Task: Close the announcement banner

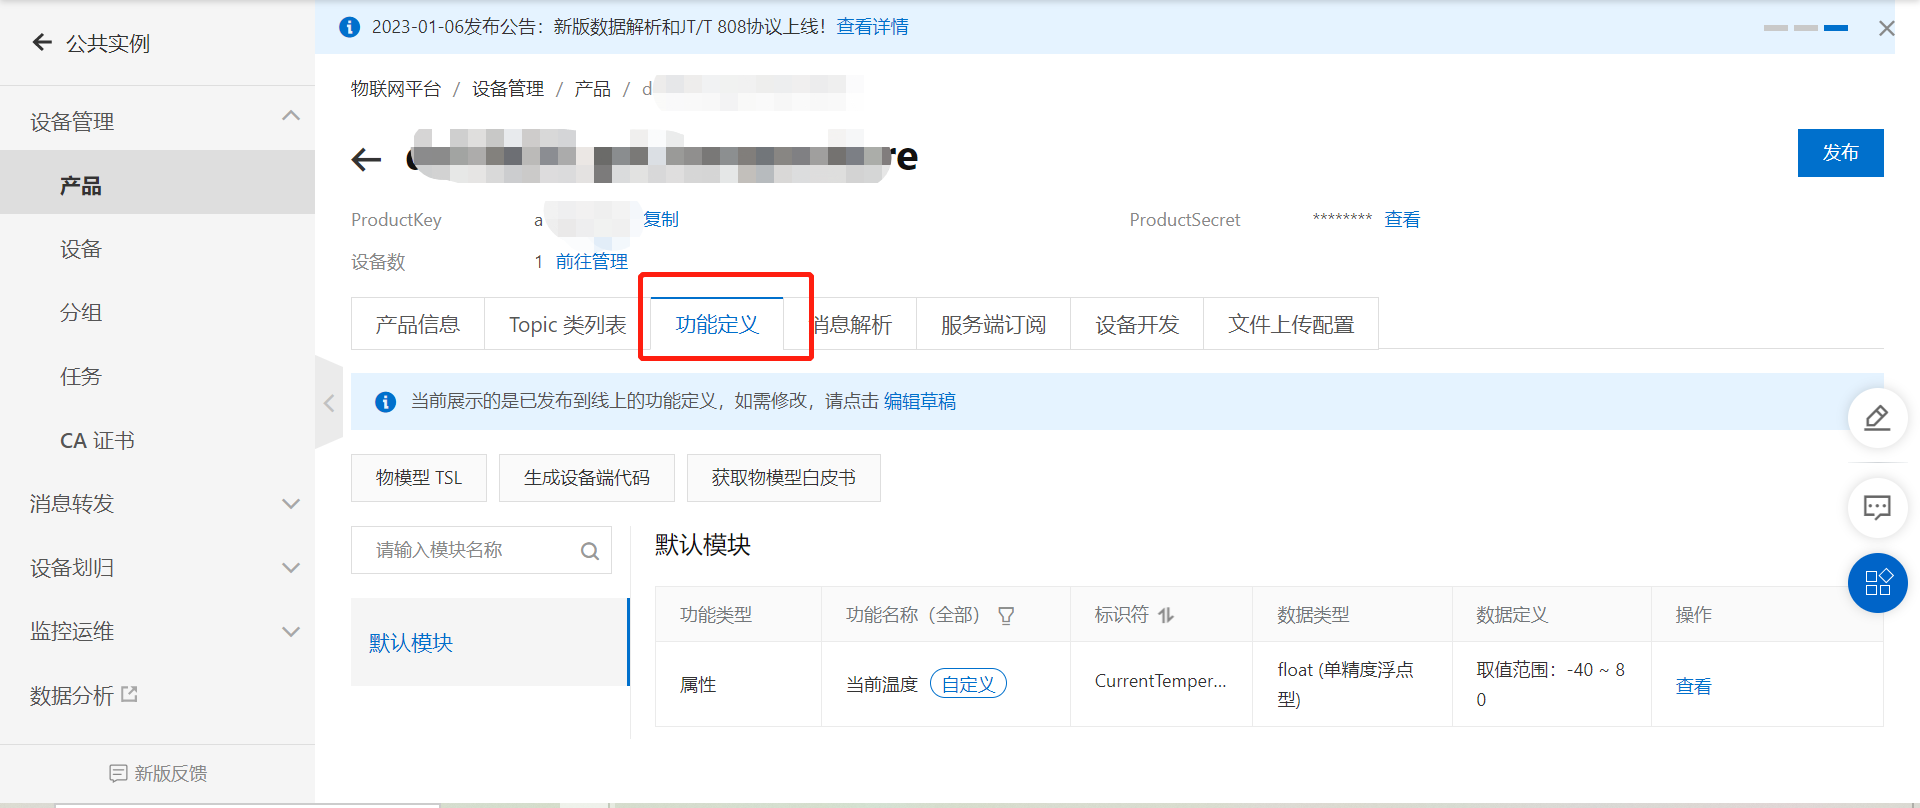Action: click(x=1886, y=28)
